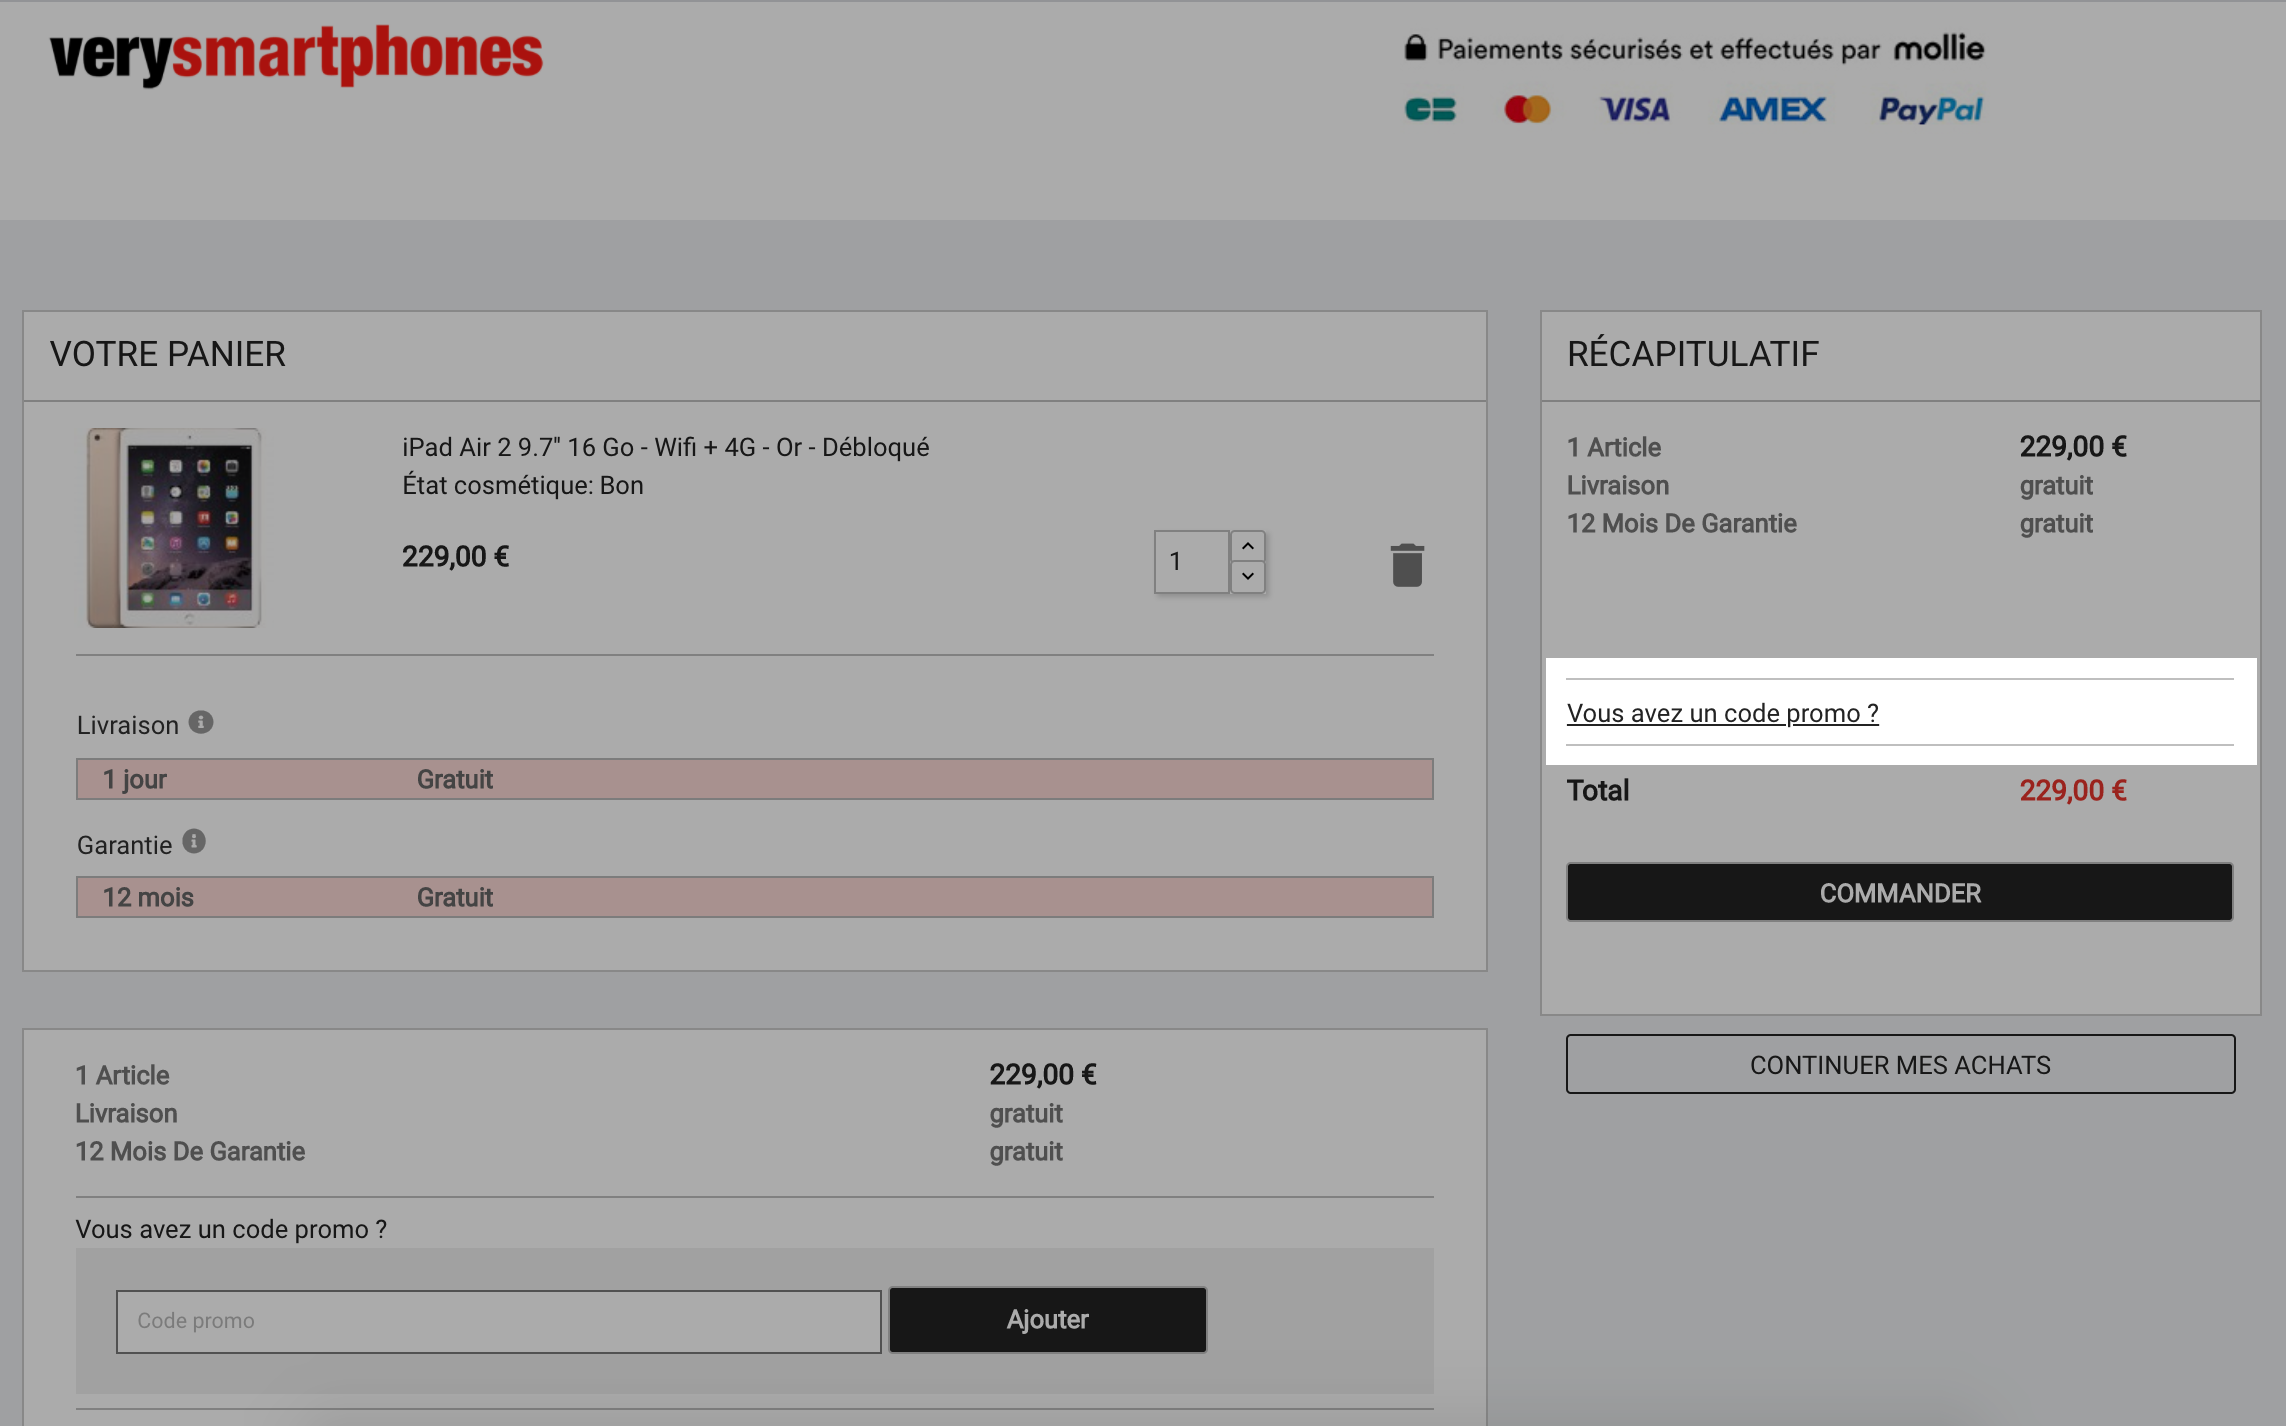
Task: Click the padlock secure payment icon
Action: tap(1415, 47)
